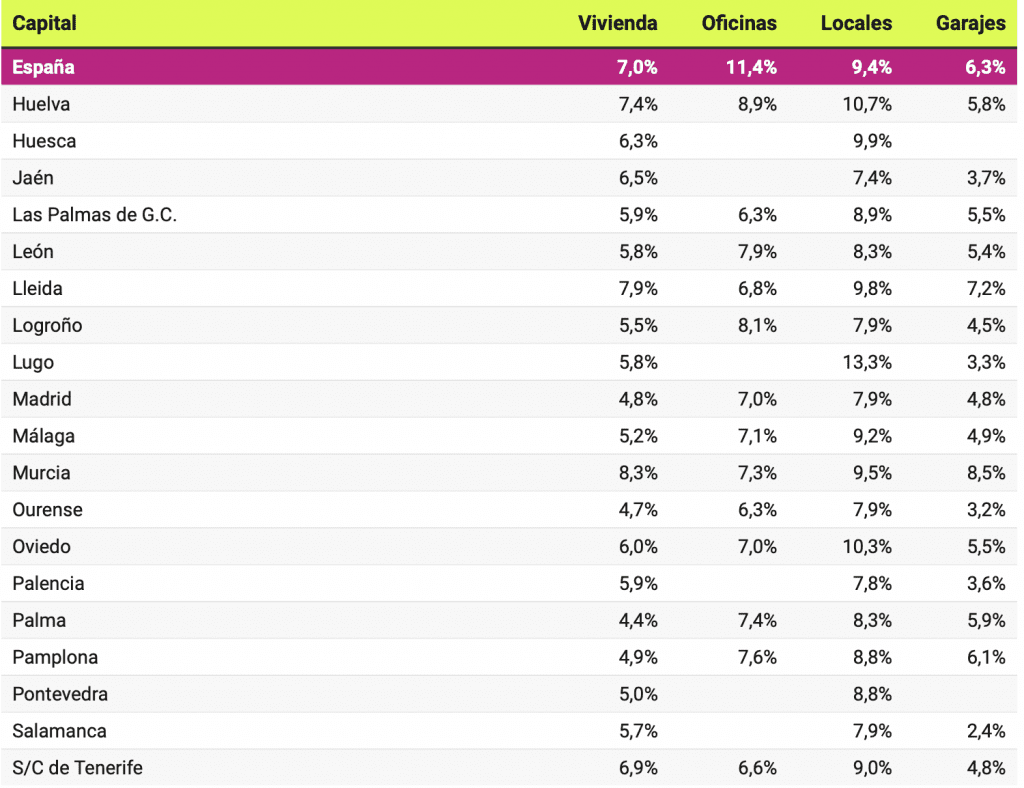Click Madrid in the Capital column
This screenshot has height=788, width=1024.
42,399
